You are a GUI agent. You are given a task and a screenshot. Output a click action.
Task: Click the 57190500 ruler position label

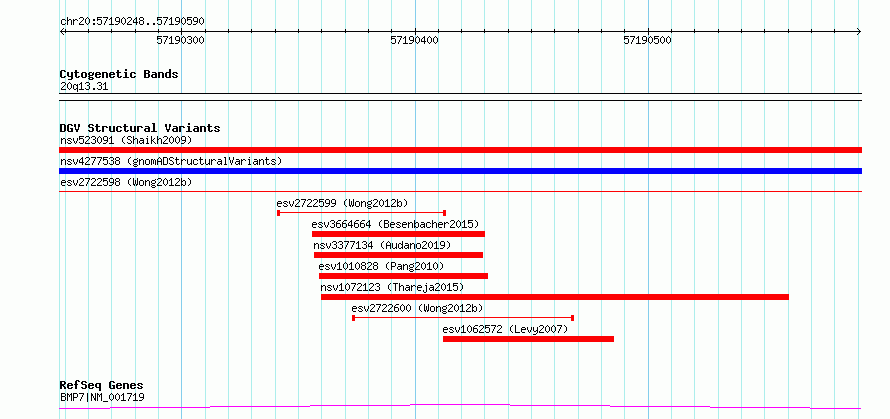coord(648,40)
